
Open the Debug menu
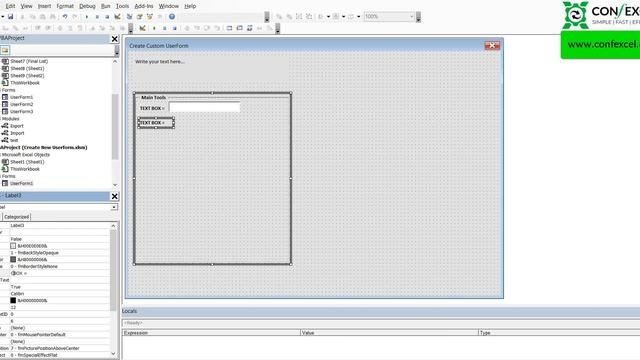87,6
